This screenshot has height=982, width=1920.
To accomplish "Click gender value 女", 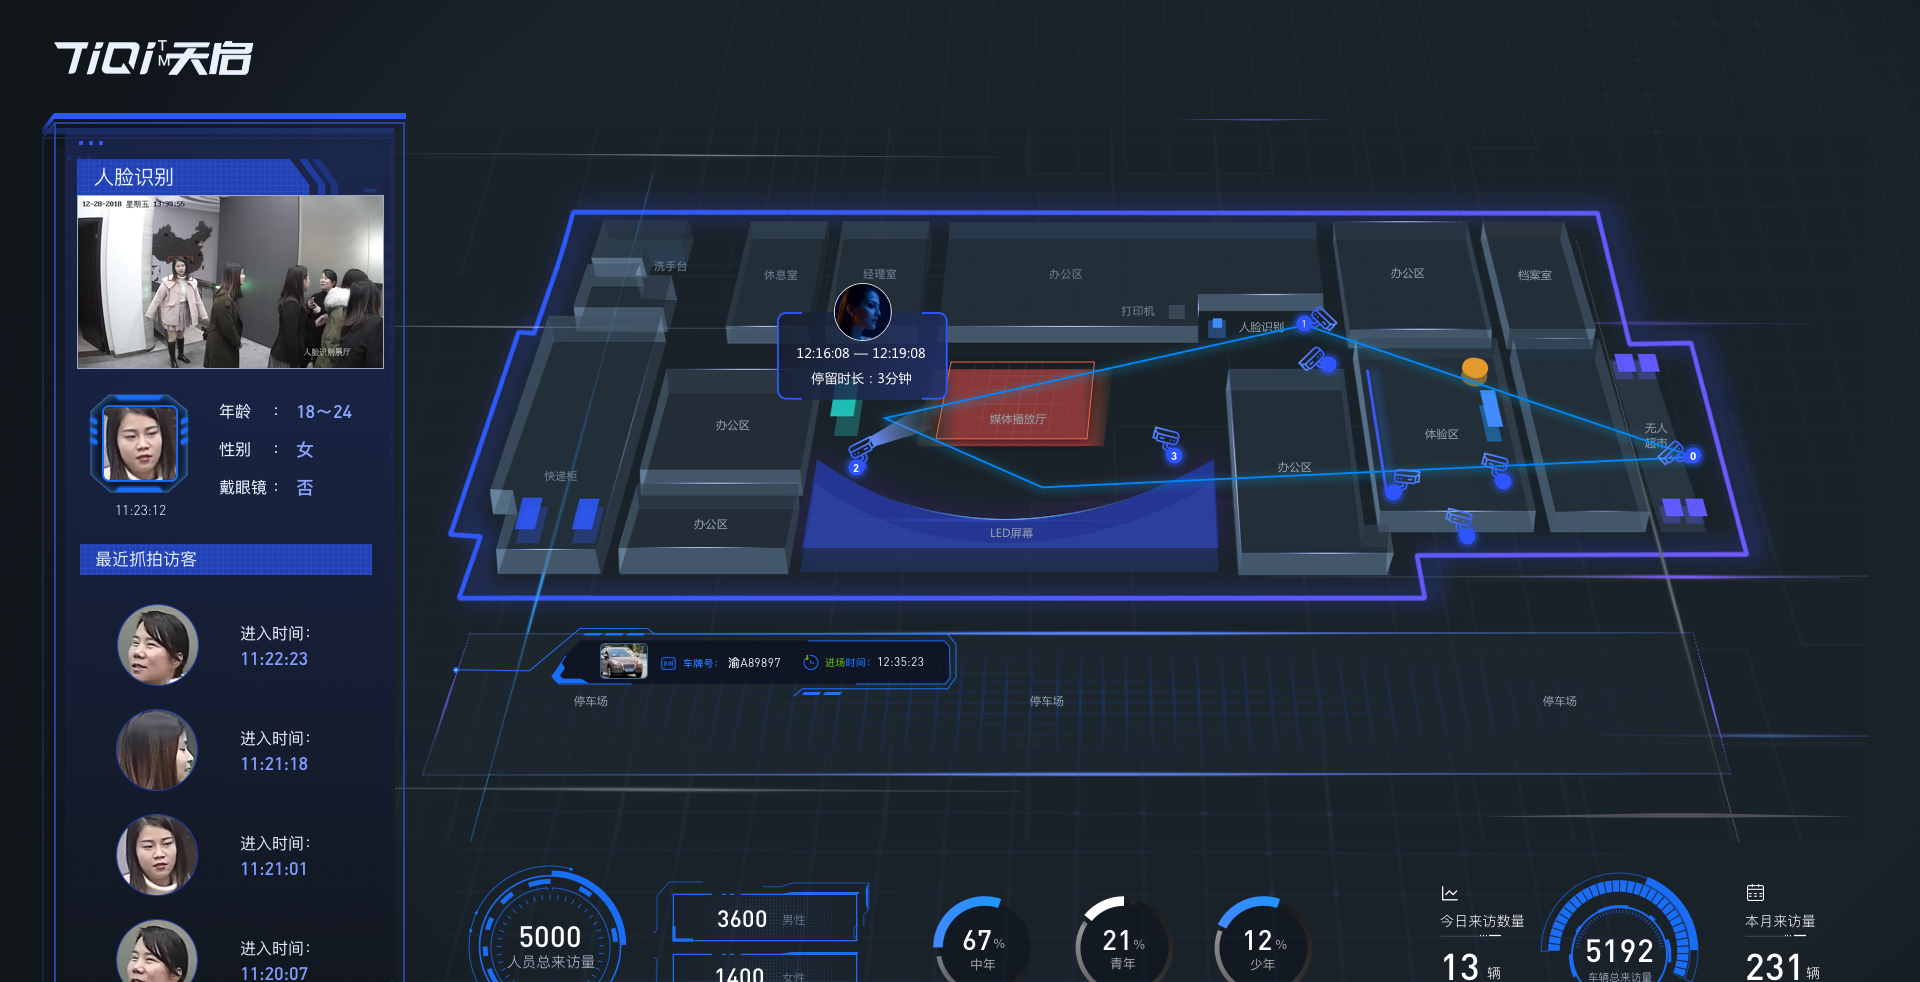I will point(305,450).
